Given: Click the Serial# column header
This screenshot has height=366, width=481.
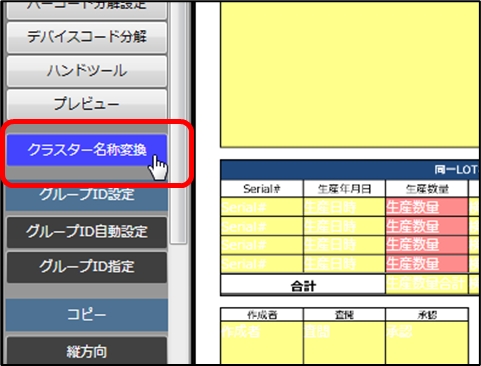Looking at the screenshot, I should [x=262, y=189].
